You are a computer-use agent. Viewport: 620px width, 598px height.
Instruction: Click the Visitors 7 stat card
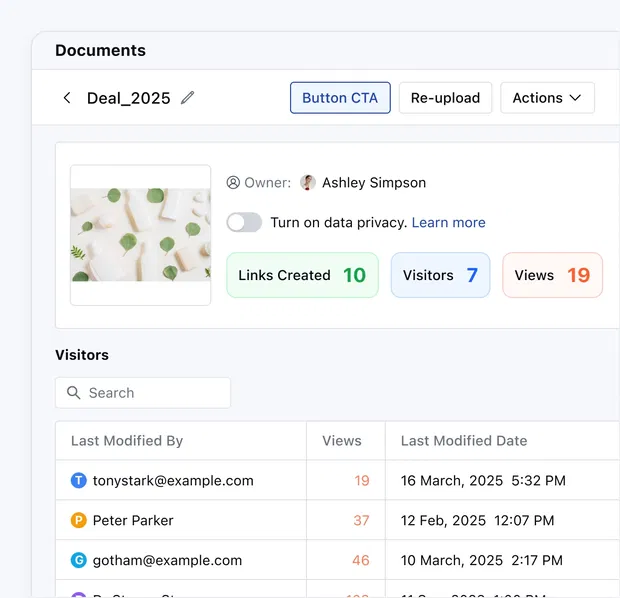(x=440, y=275)
